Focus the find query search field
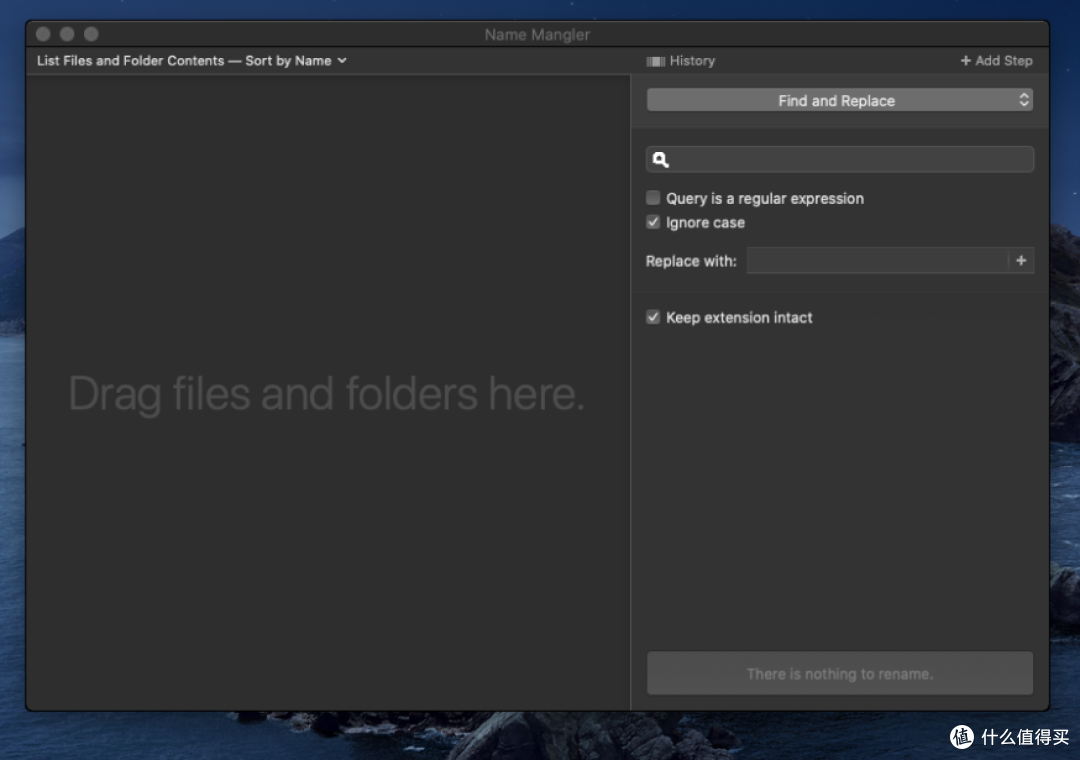This screenshot has height=760, width=1080. coord(840,160)
